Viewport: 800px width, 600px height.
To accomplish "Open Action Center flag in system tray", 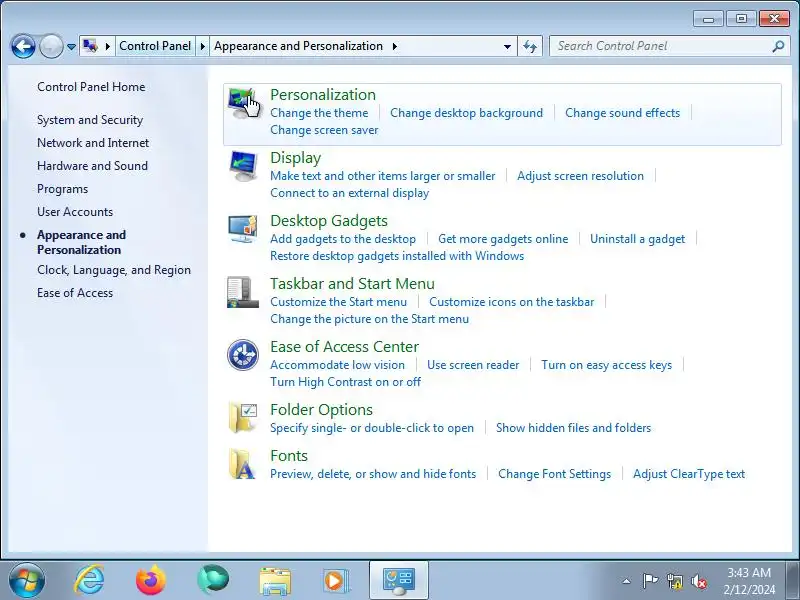I will [650, 581].
